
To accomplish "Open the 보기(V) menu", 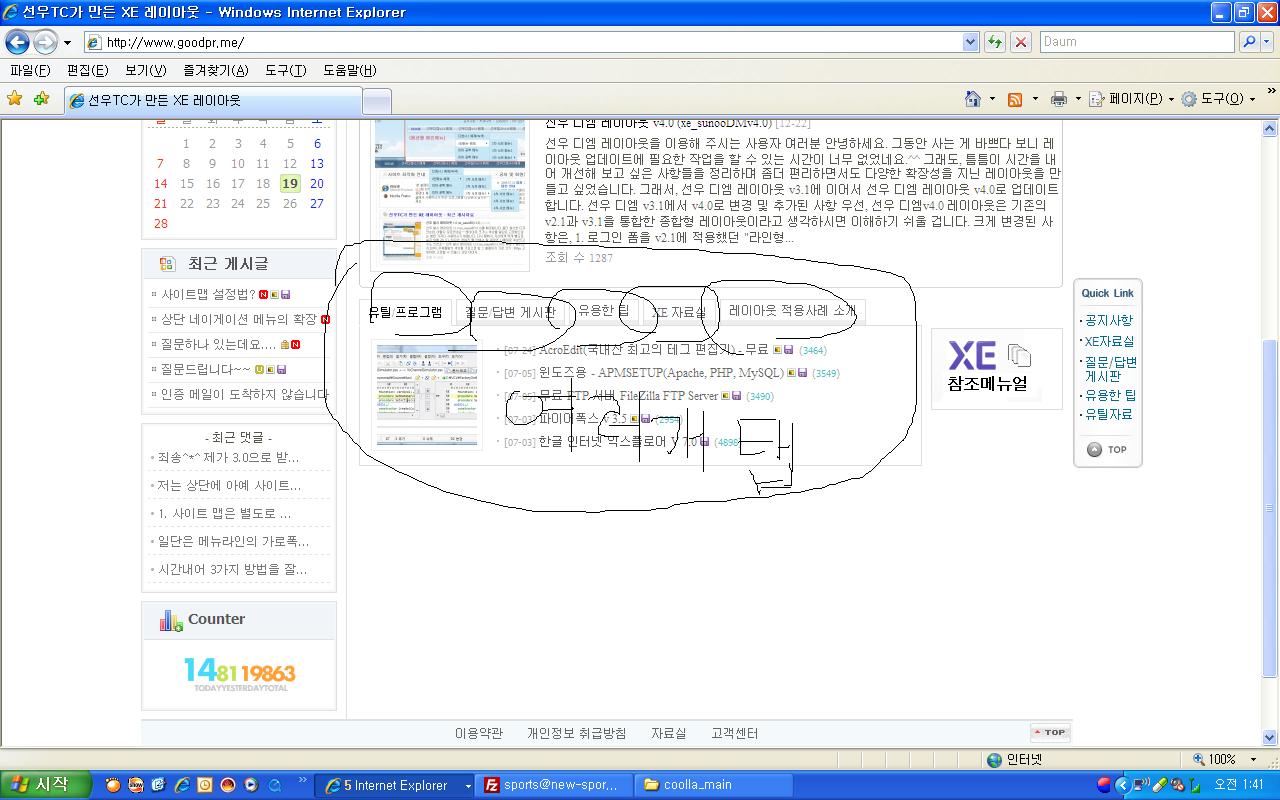I will coord(145,70).
